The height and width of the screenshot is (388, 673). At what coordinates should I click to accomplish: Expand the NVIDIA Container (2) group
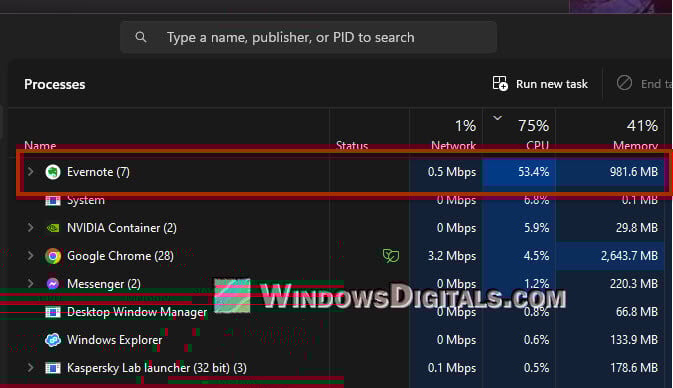coord(30,227)
